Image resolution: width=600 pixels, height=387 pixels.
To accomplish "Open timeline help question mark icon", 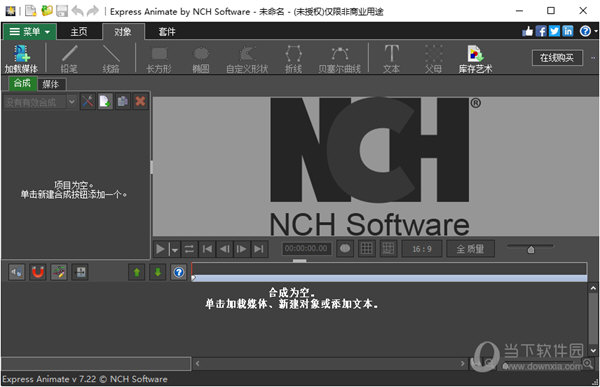I will click(x=179, y=272).
